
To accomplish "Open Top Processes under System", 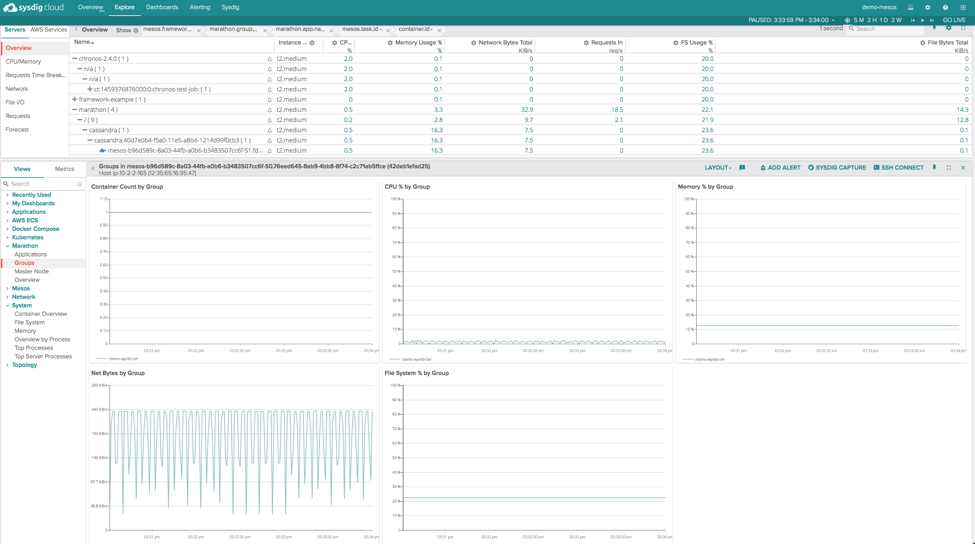I will click(34, 348).
